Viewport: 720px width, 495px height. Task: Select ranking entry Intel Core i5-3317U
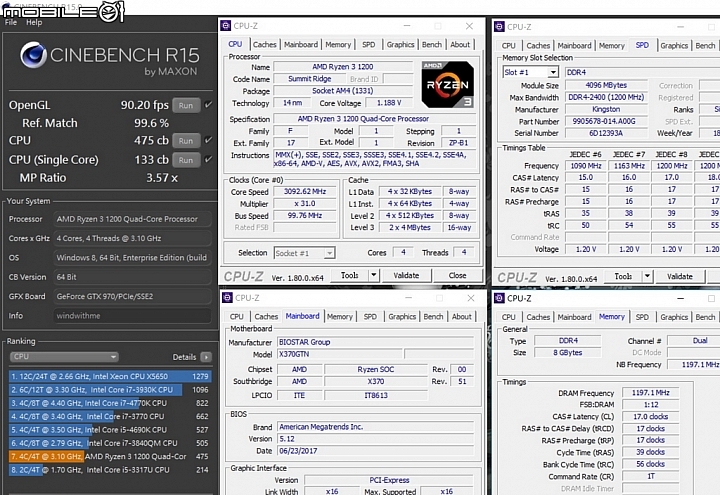click(x=110, y=469)
